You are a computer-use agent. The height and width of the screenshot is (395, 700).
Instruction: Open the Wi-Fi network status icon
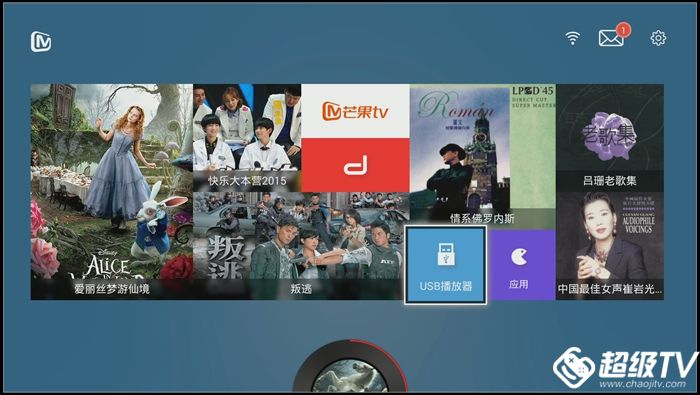[x=572, y=38]
